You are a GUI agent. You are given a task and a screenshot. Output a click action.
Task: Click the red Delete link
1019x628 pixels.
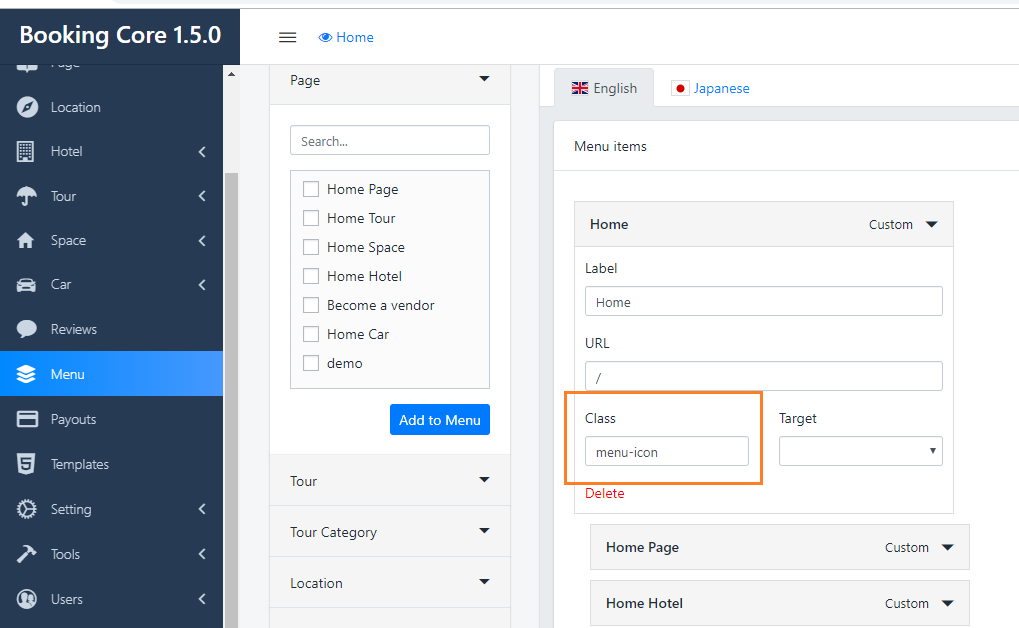tap(604, 493)
